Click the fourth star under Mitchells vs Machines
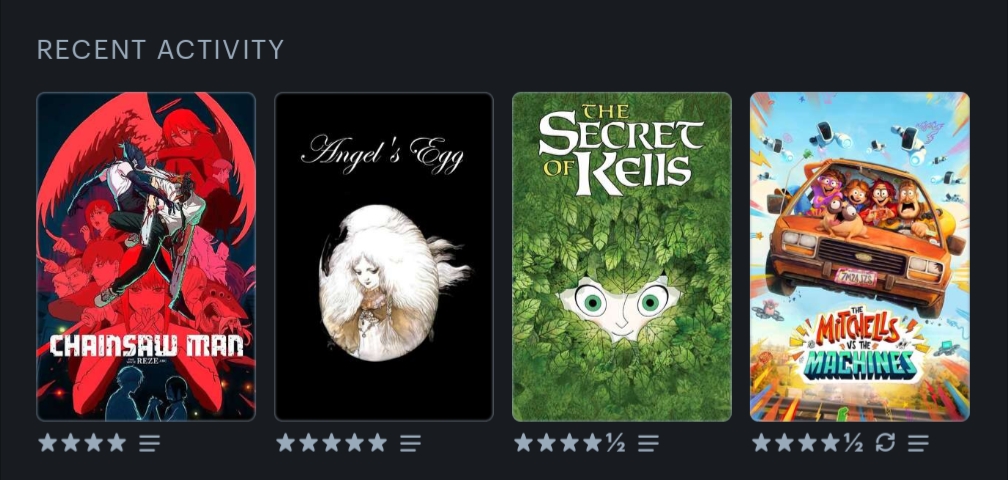This screenshot has height=480, width=1008. click(831, 442)
